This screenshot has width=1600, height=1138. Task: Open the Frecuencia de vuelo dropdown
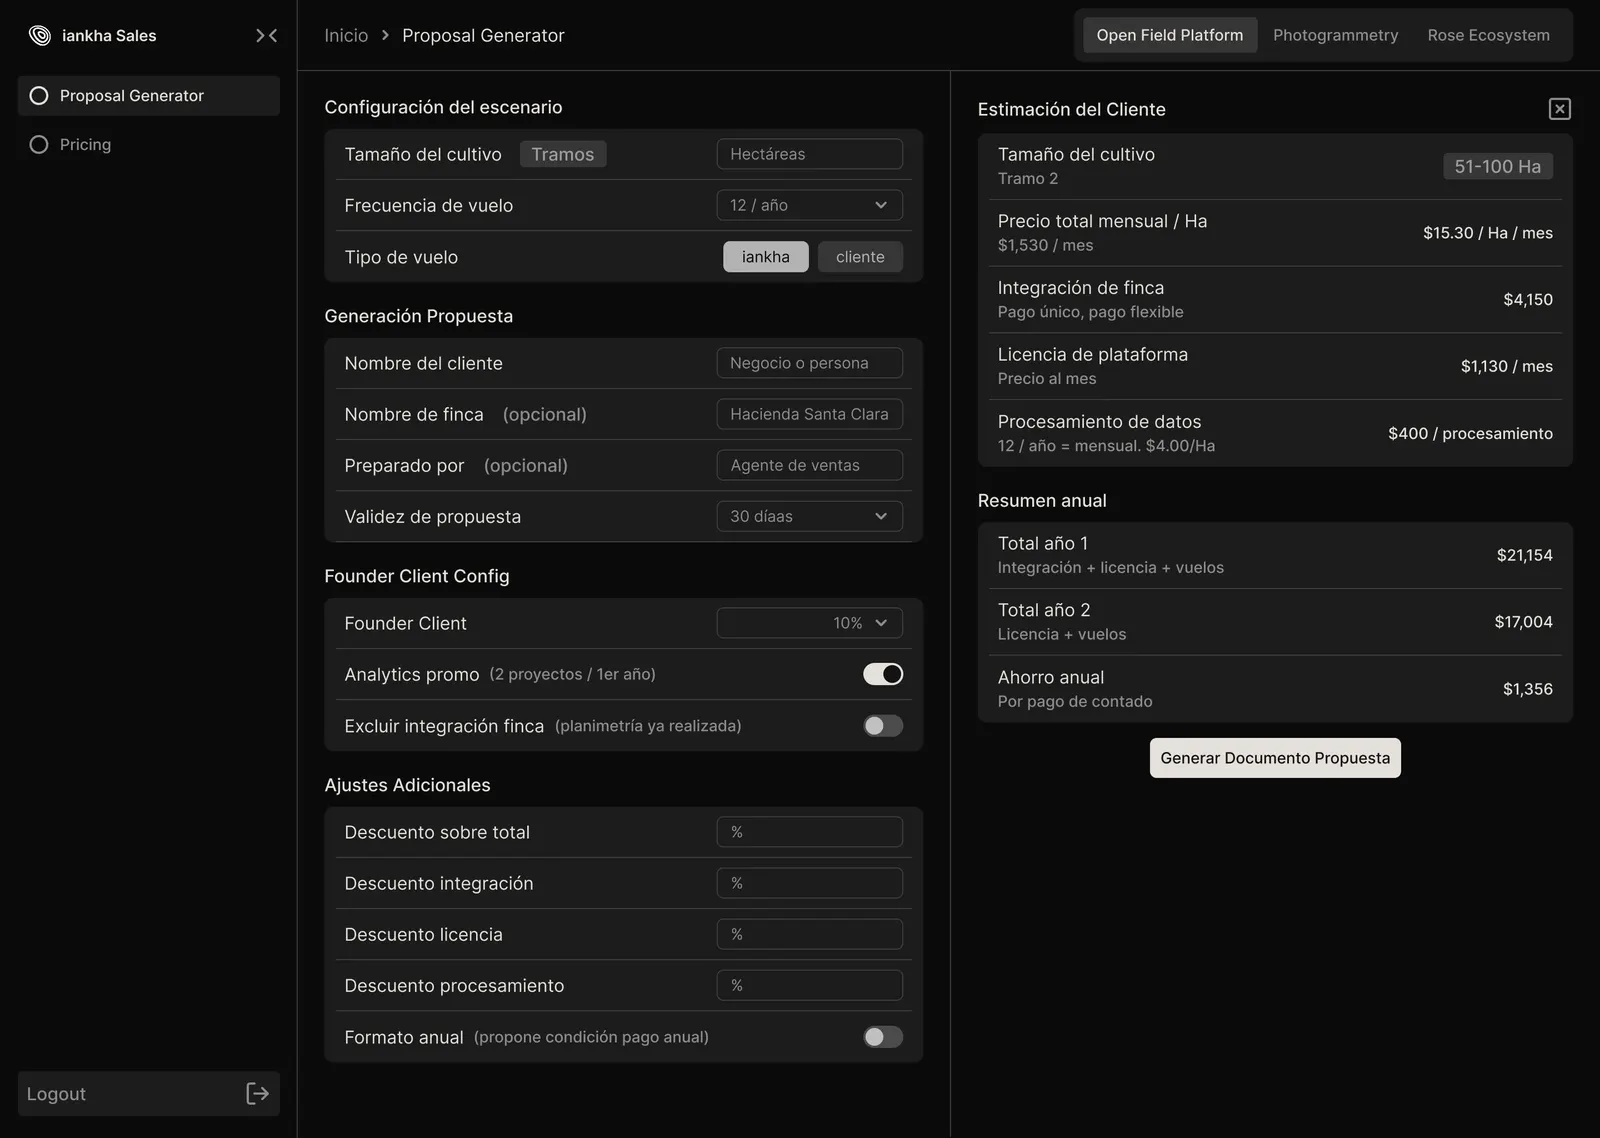point(810,205)
